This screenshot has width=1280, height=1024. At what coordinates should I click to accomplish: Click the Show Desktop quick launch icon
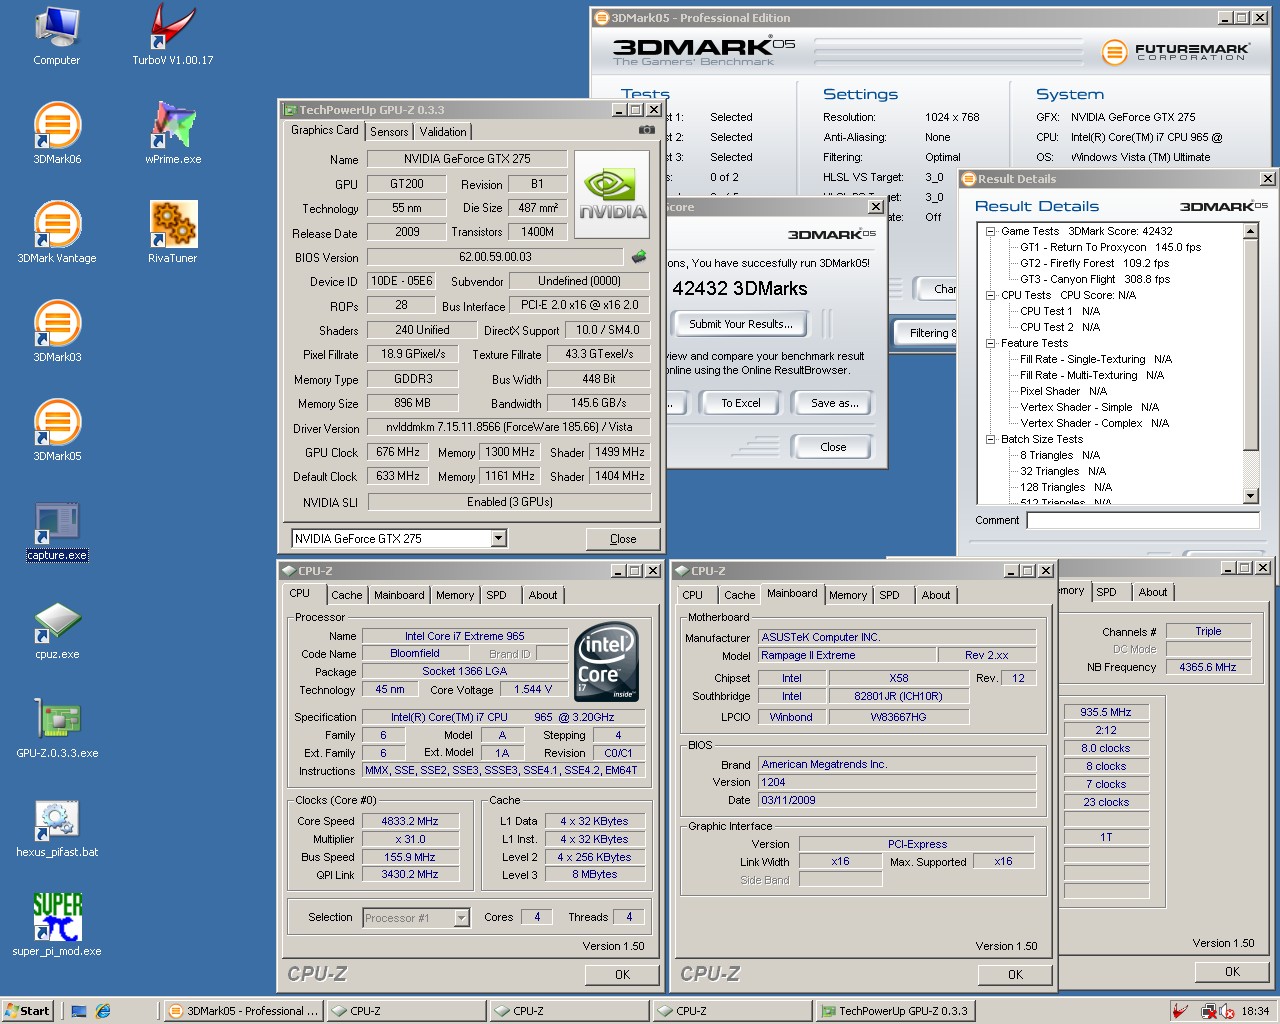79,1011
